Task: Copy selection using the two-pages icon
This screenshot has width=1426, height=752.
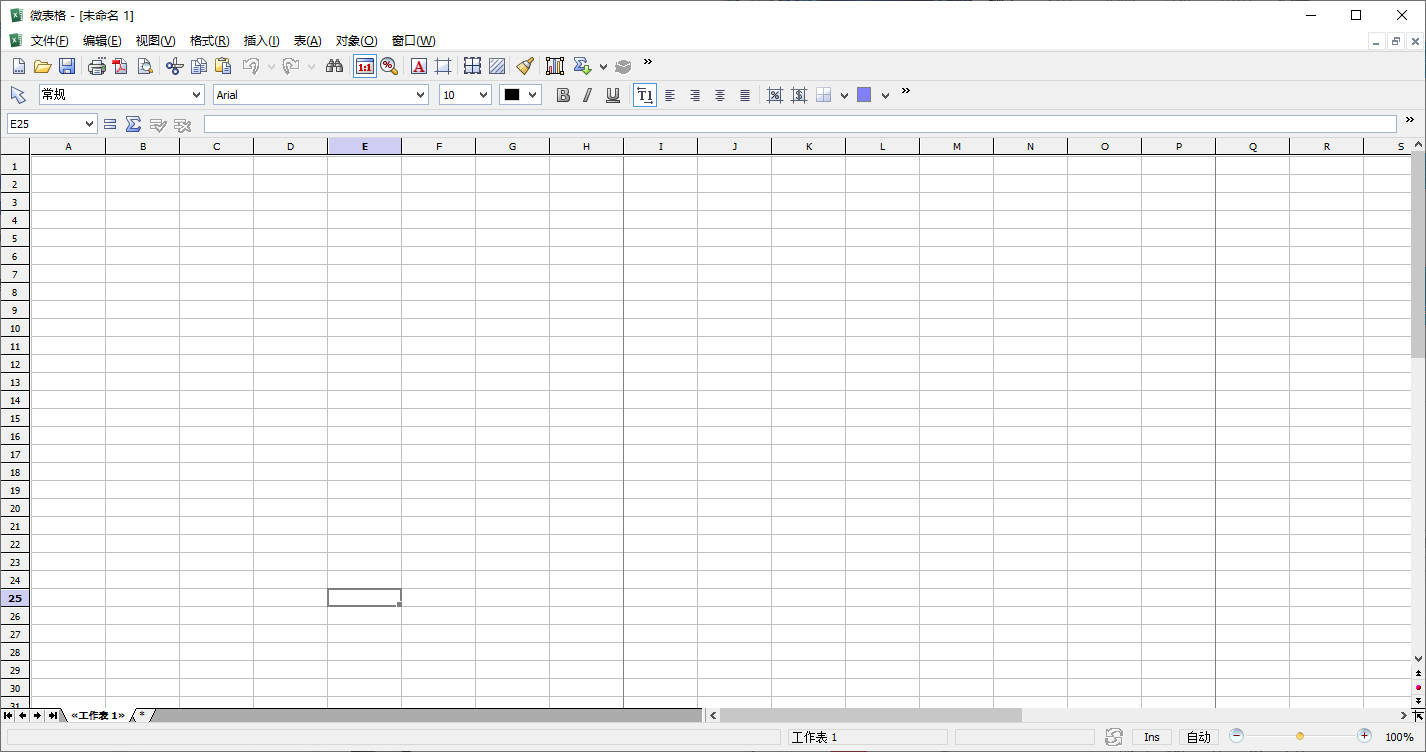Action: pyautogui.click(x=199, y=67)
